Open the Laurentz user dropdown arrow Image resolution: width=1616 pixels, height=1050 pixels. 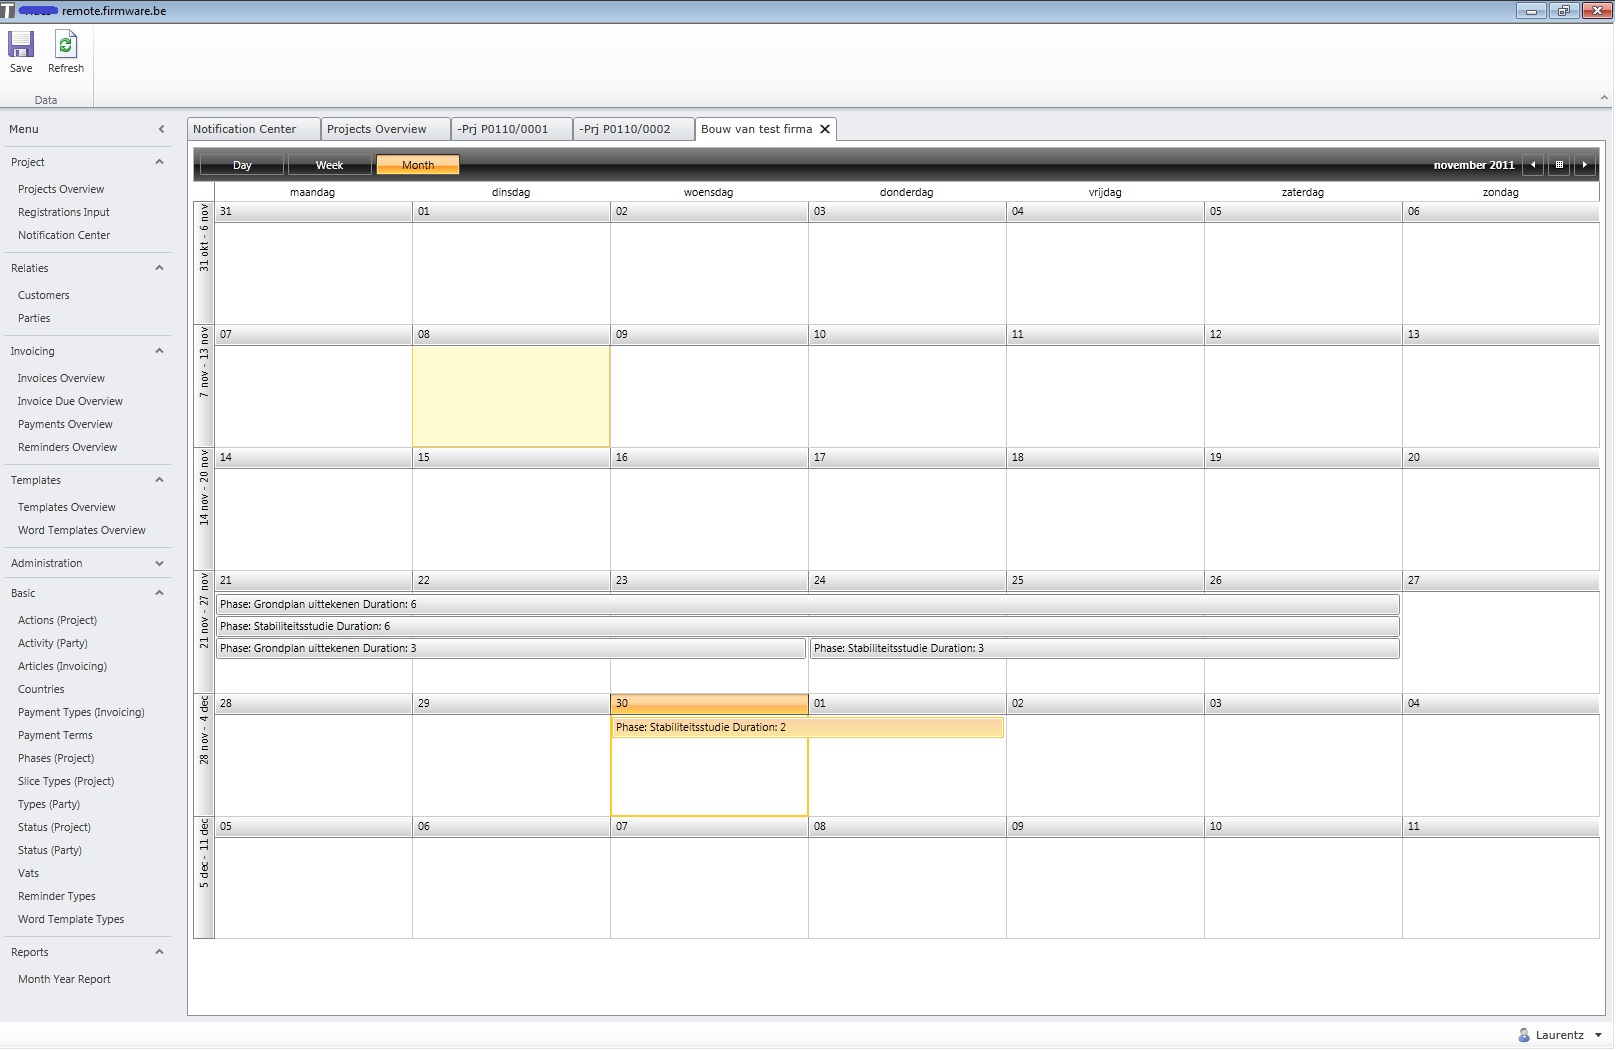point(1598,1036)
